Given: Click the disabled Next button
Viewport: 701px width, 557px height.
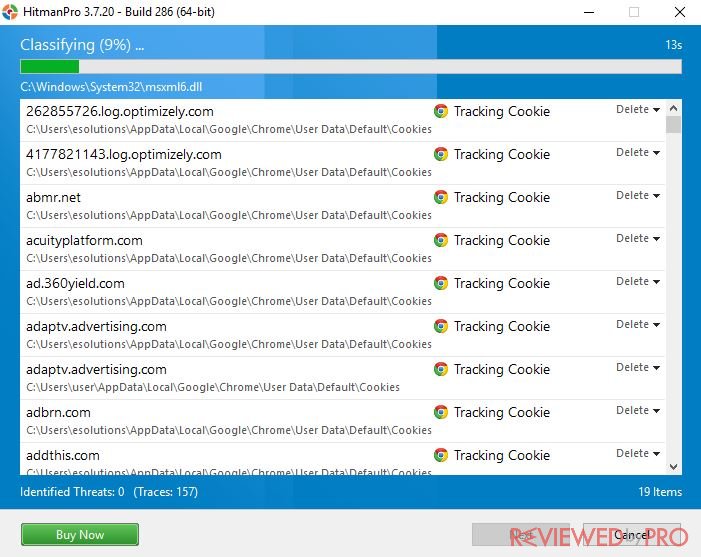Looking at the screenshot, I should (x=521, y=534).
